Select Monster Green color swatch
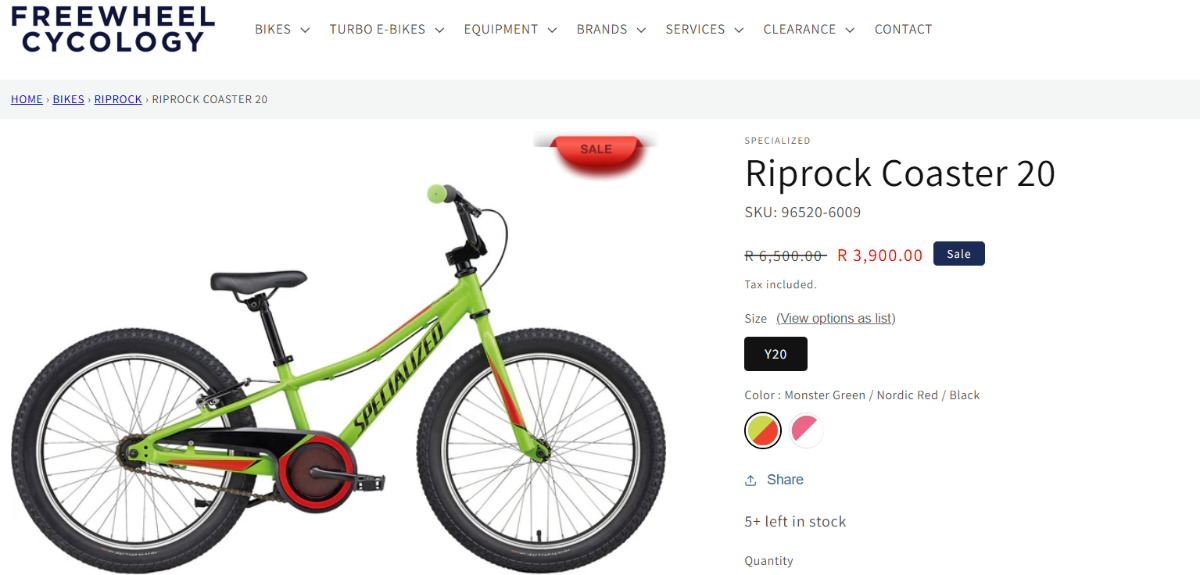The height and width of the screenshot is (575, 1200). [763, 430]
